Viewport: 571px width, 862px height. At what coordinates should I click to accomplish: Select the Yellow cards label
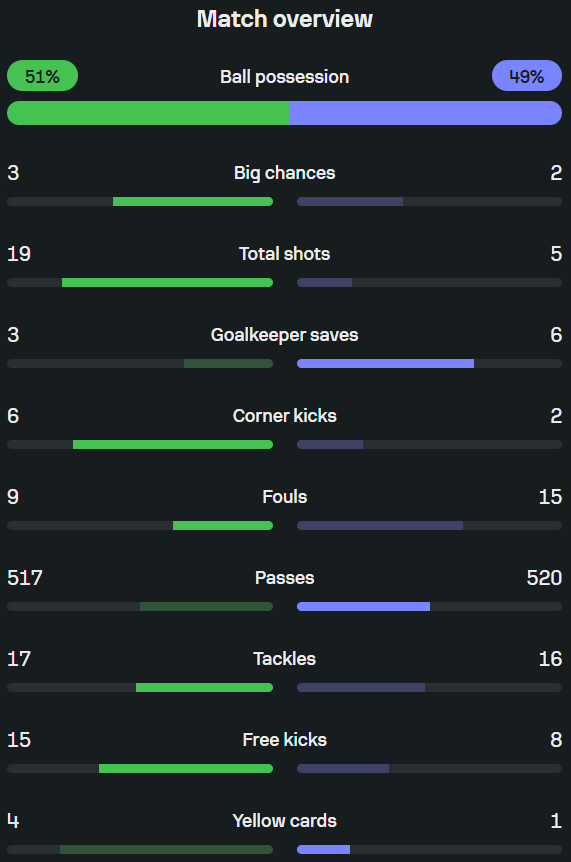click(x=285, y=821)
